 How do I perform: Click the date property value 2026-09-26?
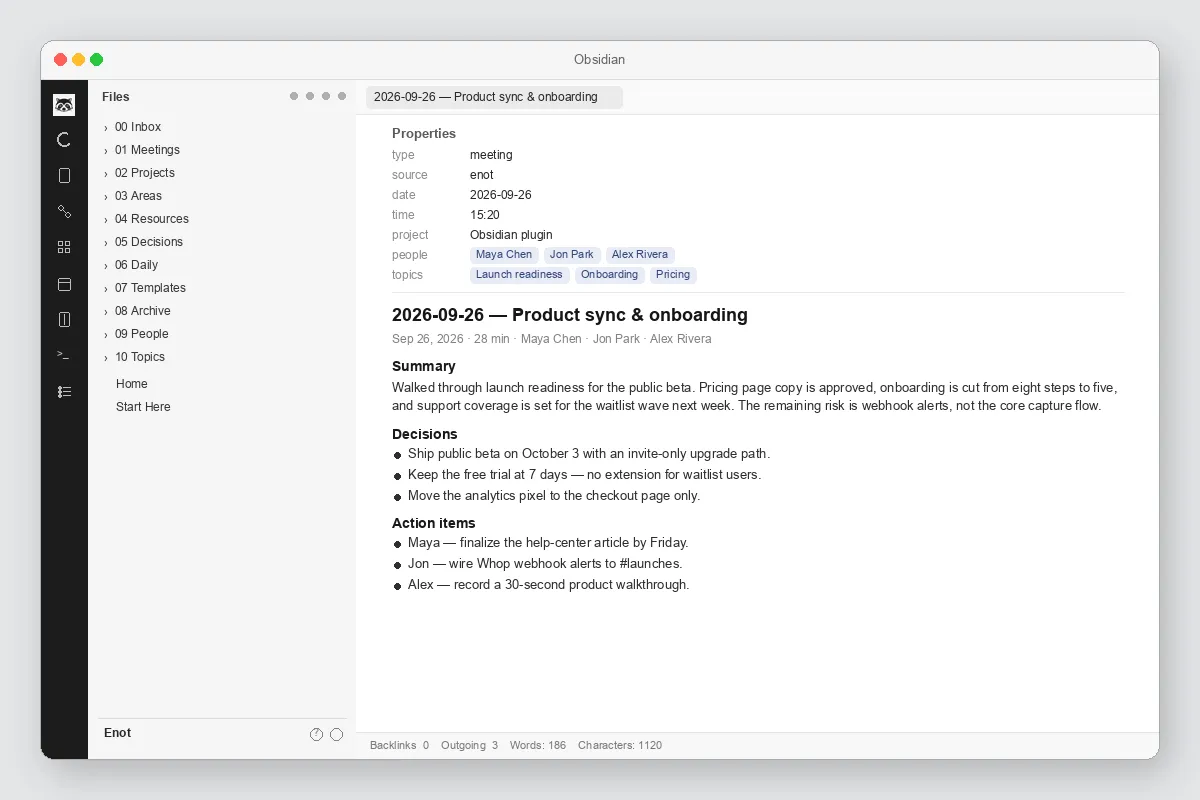point(501,195)
